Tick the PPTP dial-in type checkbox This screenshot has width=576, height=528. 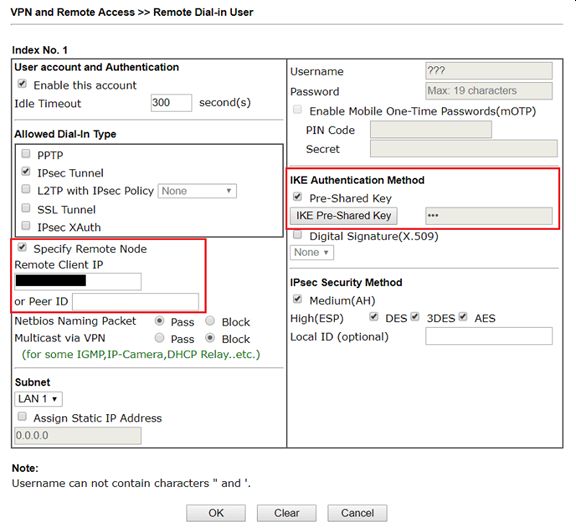[26, 154]
